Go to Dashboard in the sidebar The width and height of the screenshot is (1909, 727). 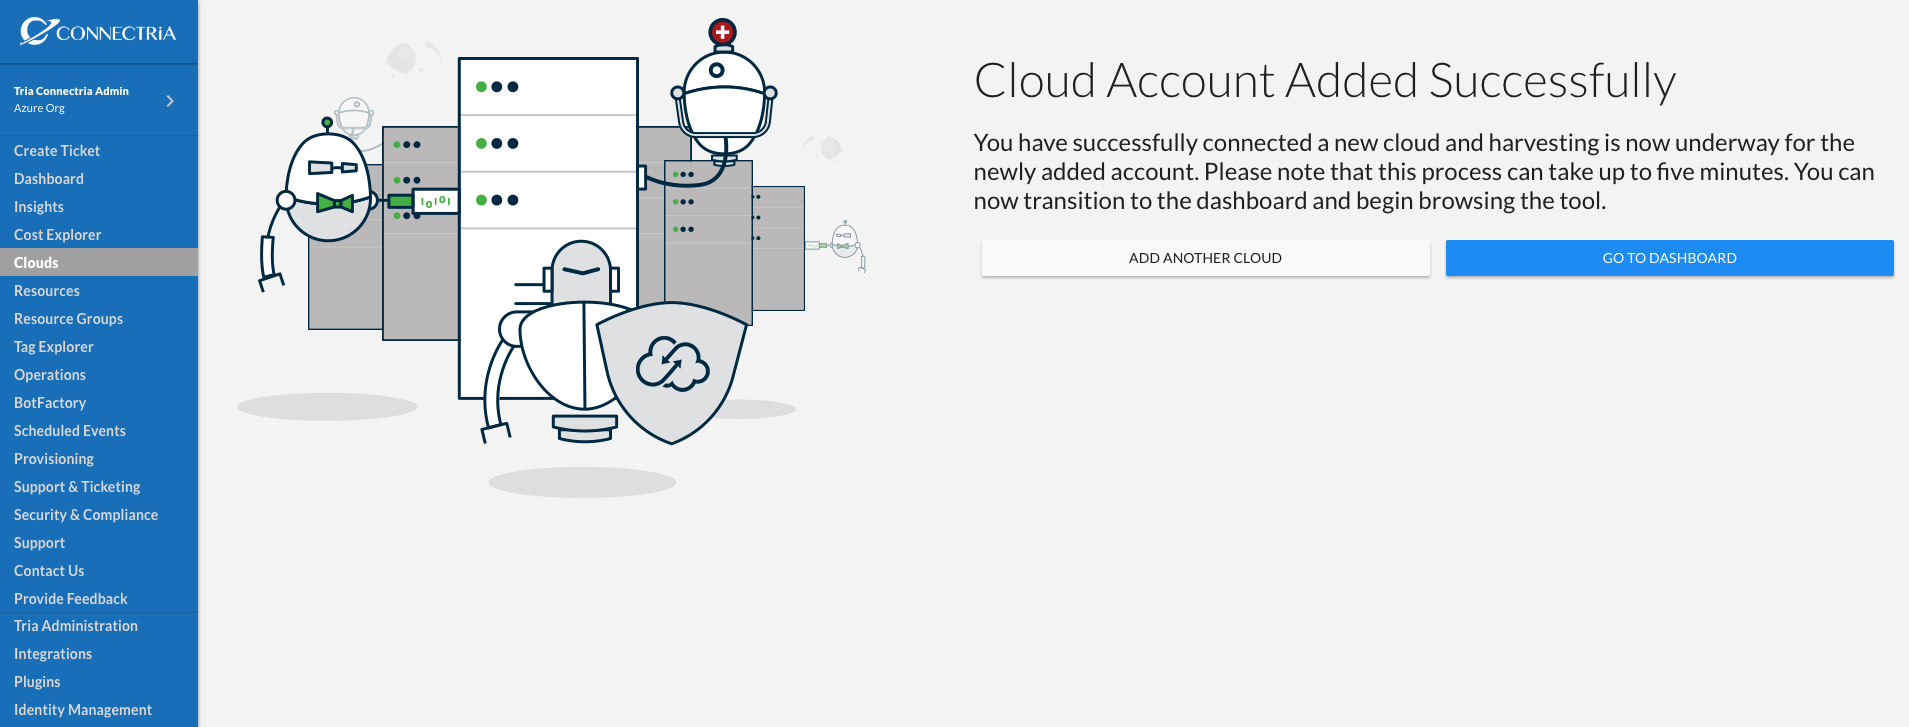point(49,179)
